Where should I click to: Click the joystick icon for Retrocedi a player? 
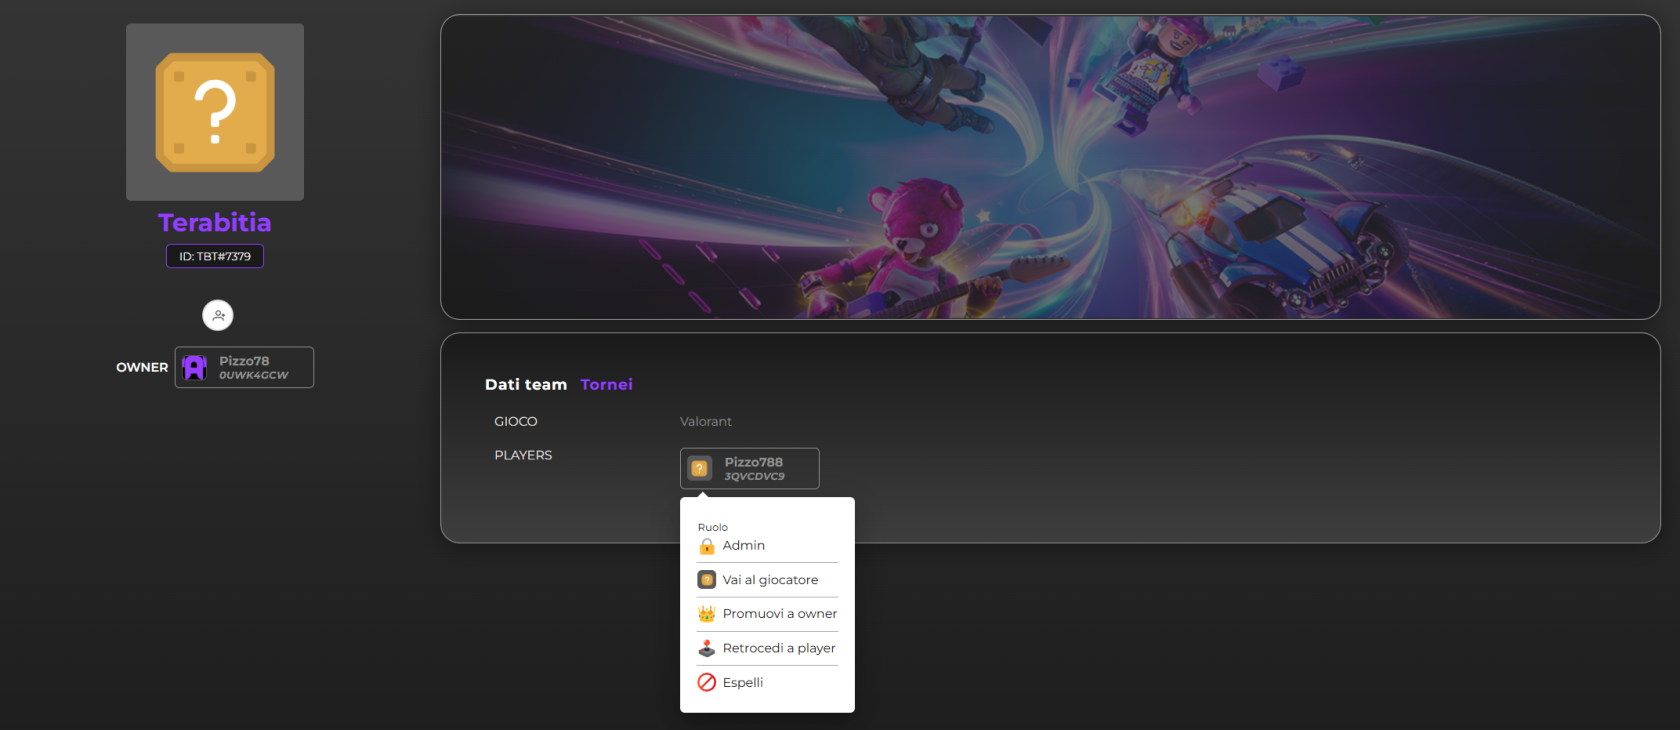tap(706, 648)
